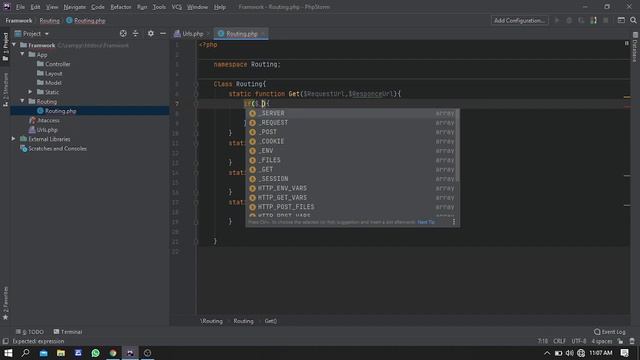The image size is (640, 360).
Task: Collapse the Routing folder arrow
Action: point(23,101)
